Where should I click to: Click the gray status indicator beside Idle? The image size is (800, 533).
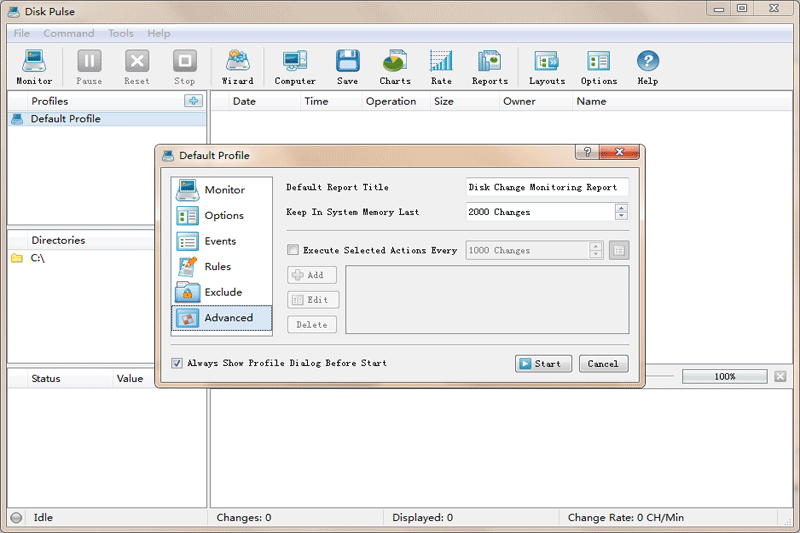tap(16, 518)
